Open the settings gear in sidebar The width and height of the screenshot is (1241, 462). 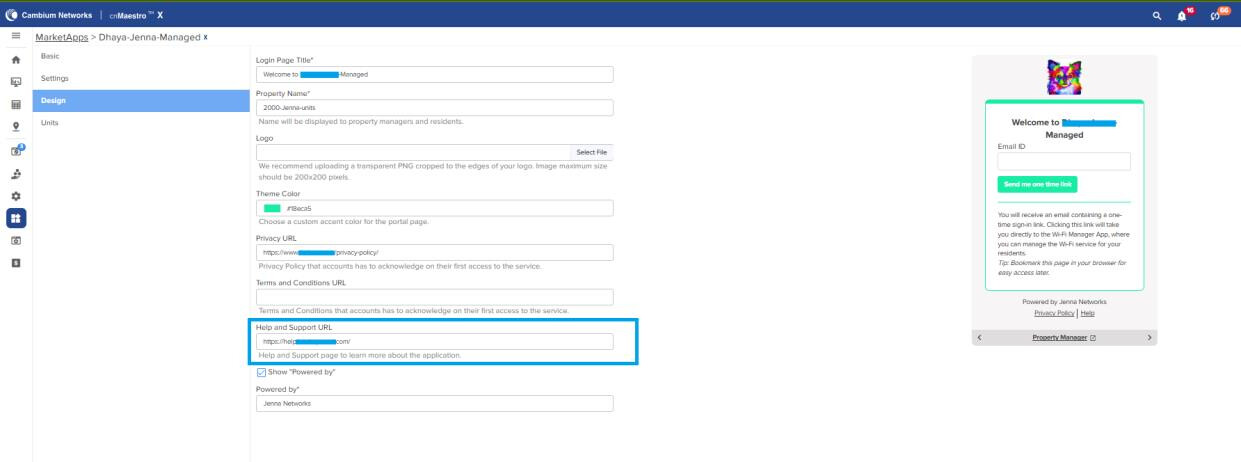[x=16, y=194]
